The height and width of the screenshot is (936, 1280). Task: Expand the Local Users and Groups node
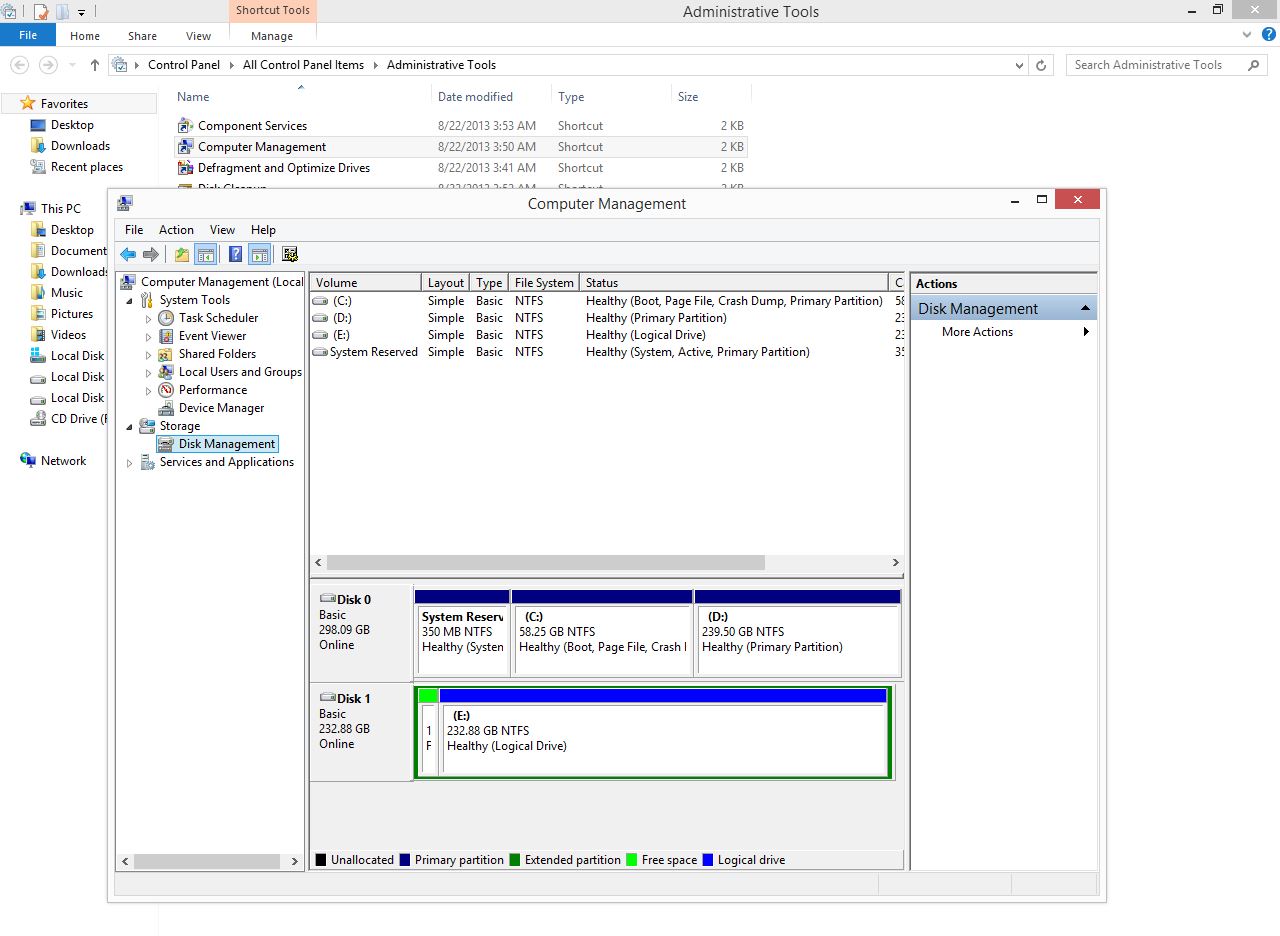(148, 373)
